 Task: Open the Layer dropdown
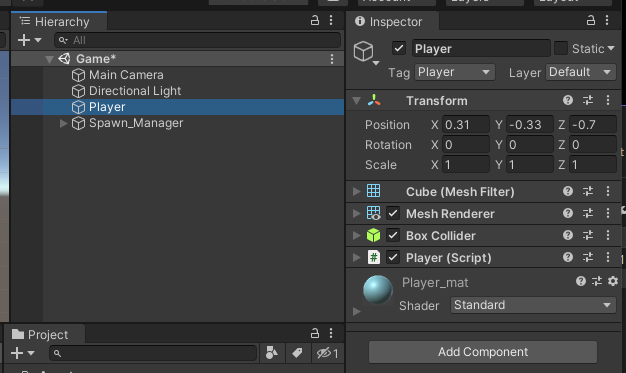coord(580,72)
